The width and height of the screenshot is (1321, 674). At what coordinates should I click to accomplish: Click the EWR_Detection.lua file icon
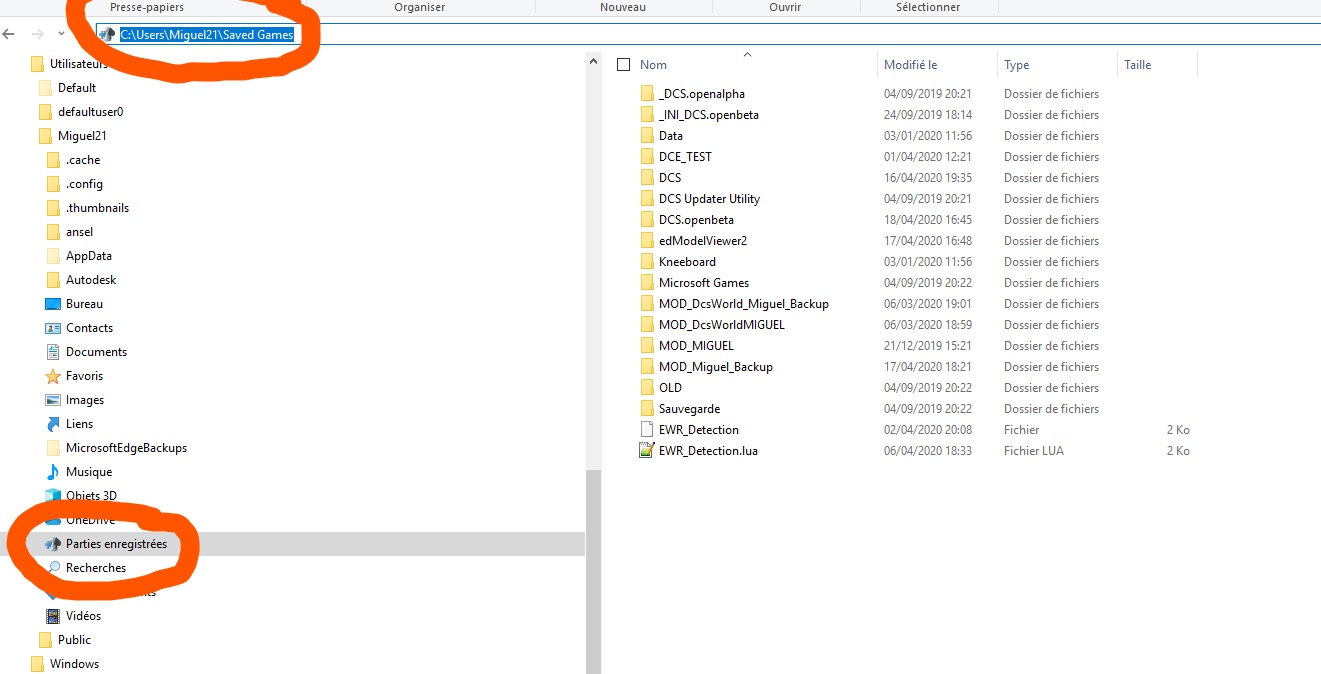646,451
